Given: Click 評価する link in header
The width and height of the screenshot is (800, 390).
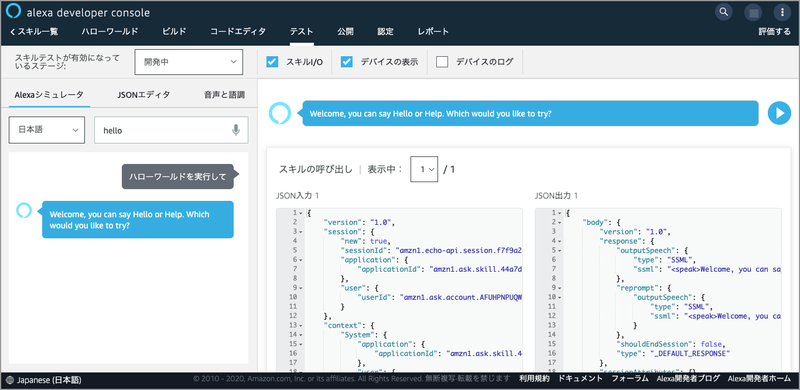Looking at the screenshot, I should coord(774,32).
